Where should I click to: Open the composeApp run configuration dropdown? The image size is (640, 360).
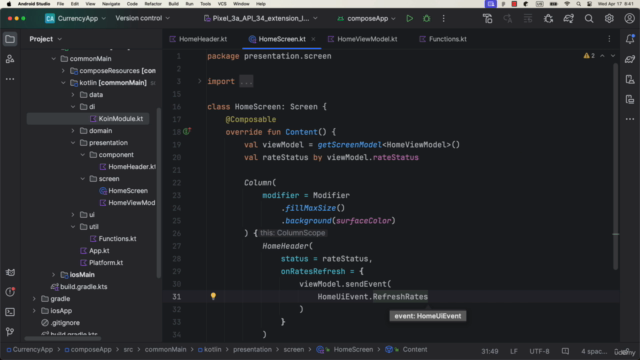[367, 18]
